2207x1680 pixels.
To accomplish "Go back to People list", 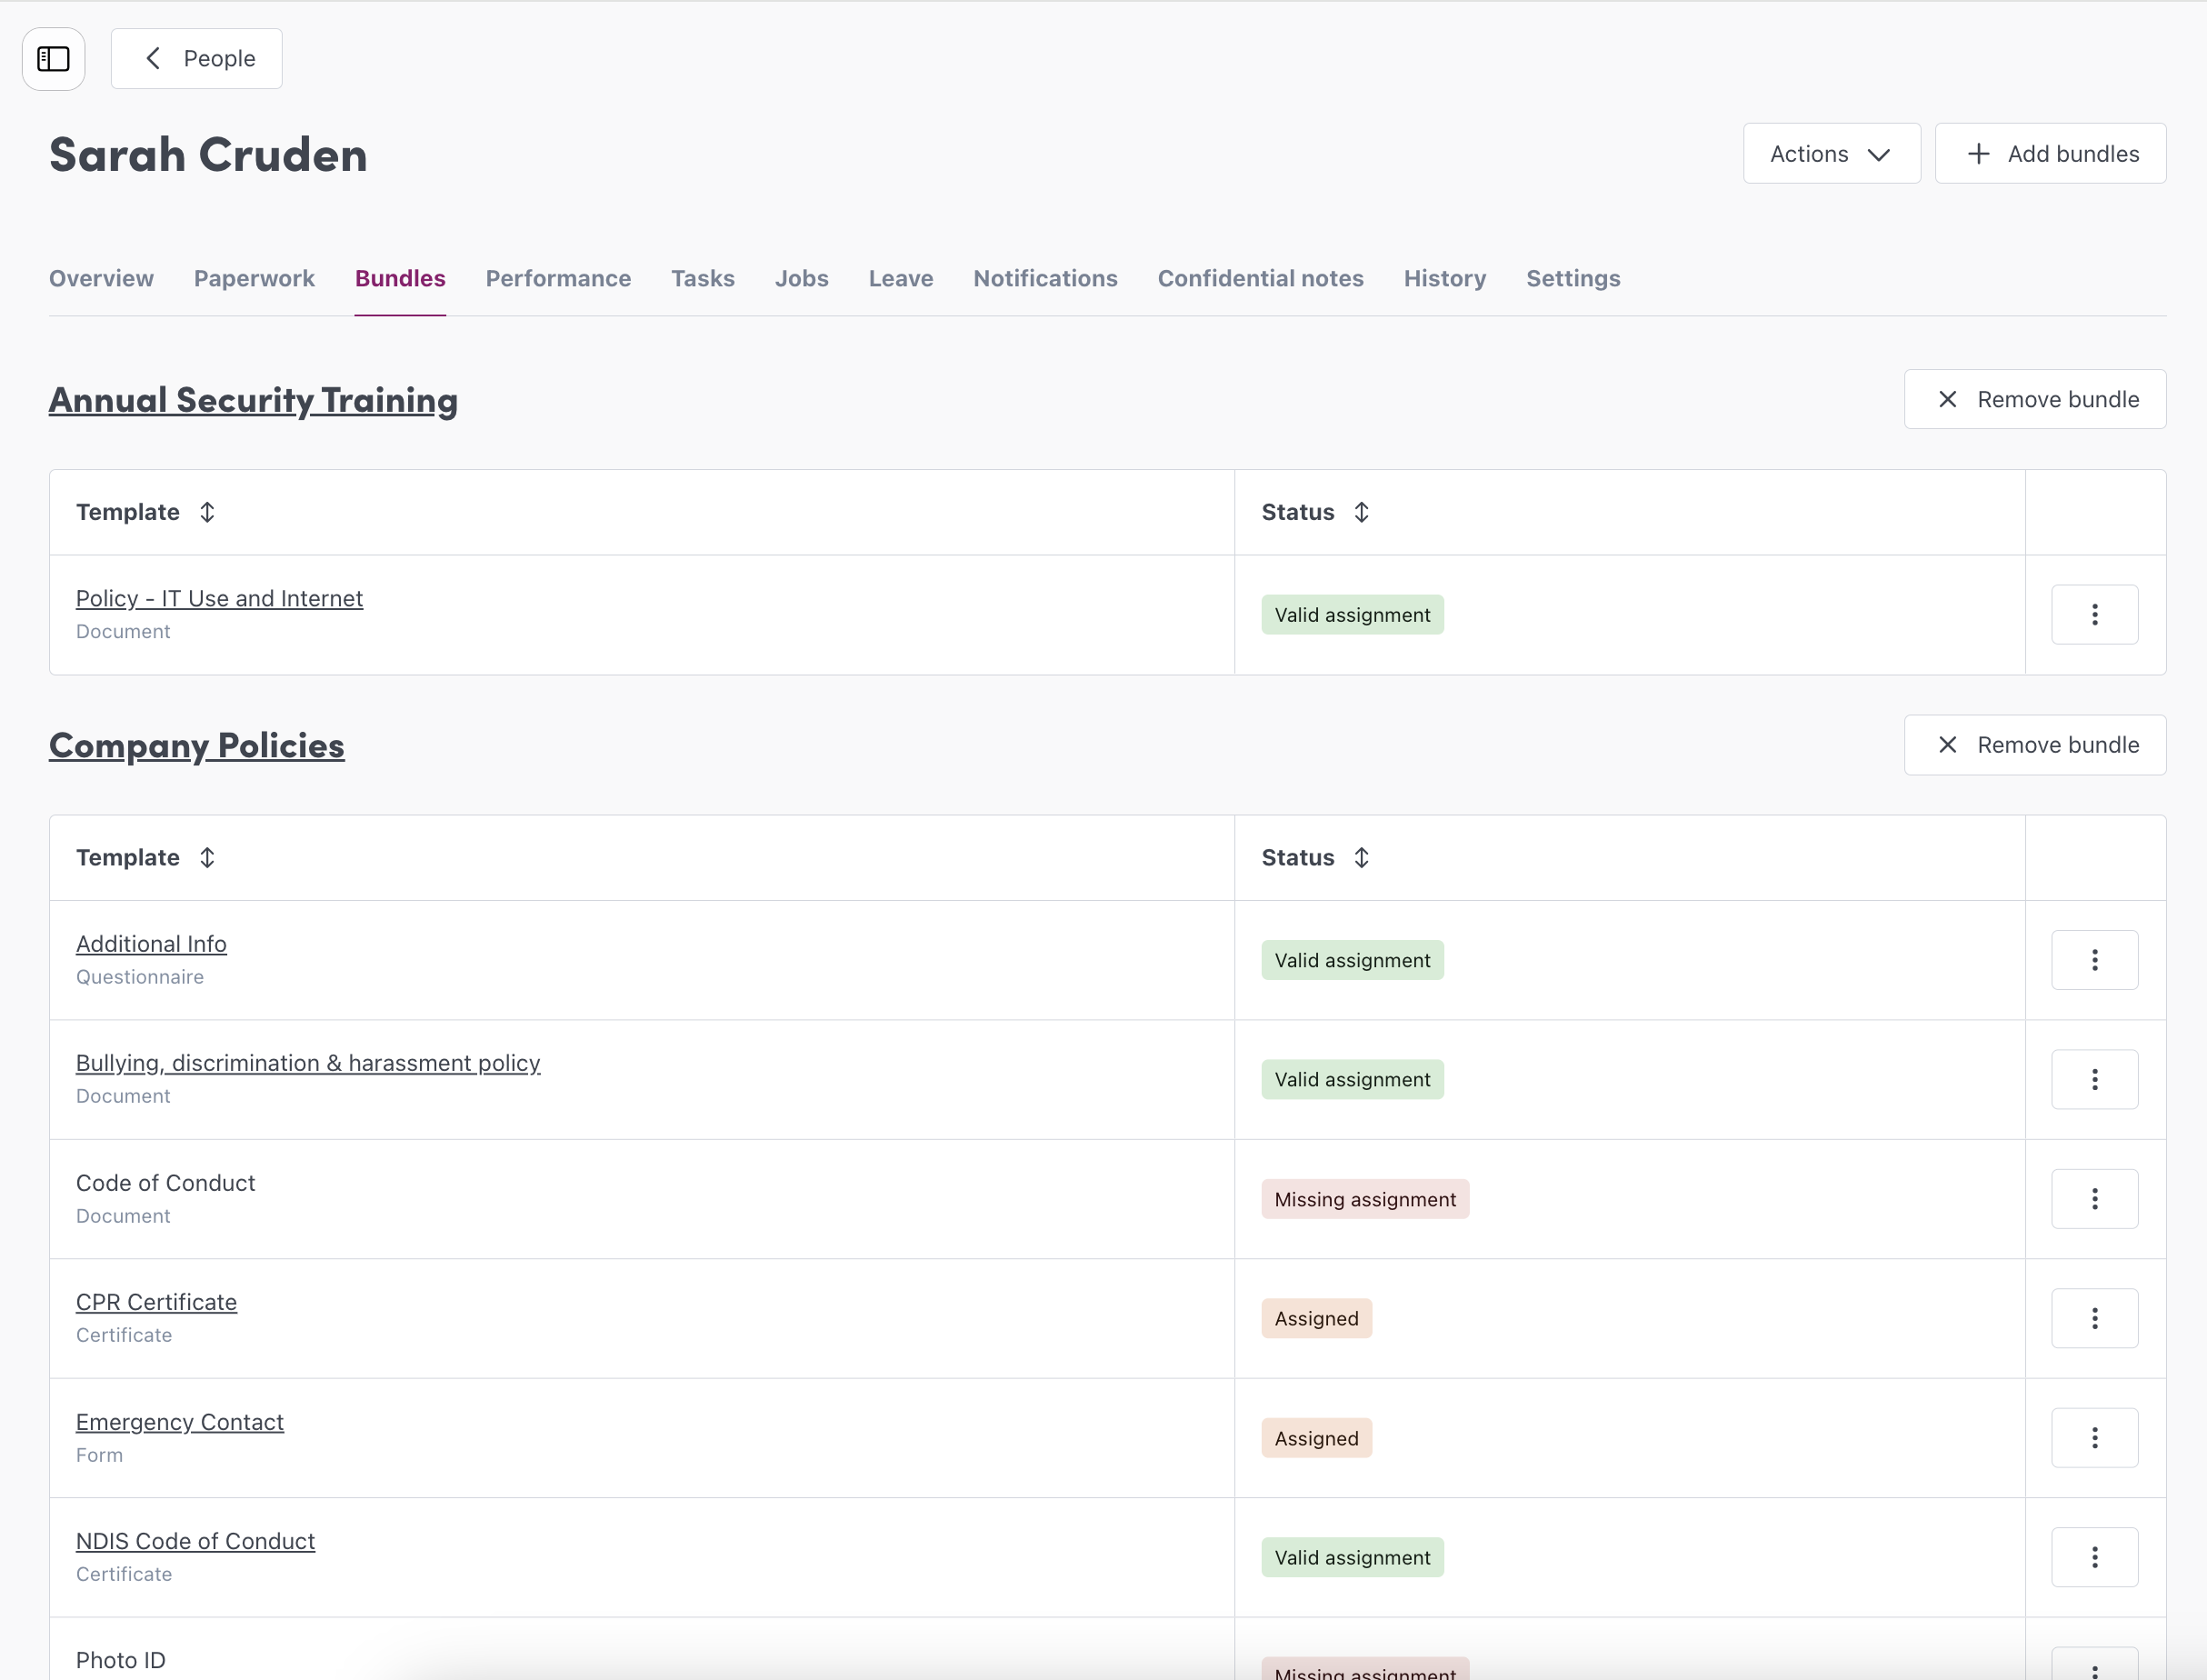I will 197,59.
